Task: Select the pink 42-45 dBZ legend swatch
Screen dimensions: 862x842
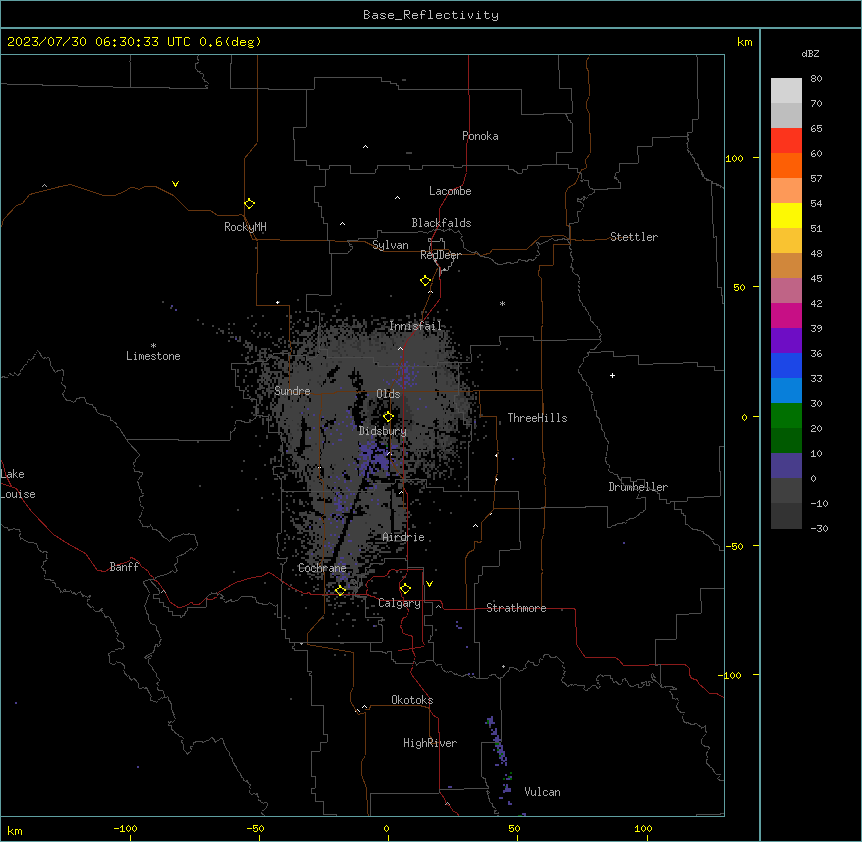Action: point(786,291)
